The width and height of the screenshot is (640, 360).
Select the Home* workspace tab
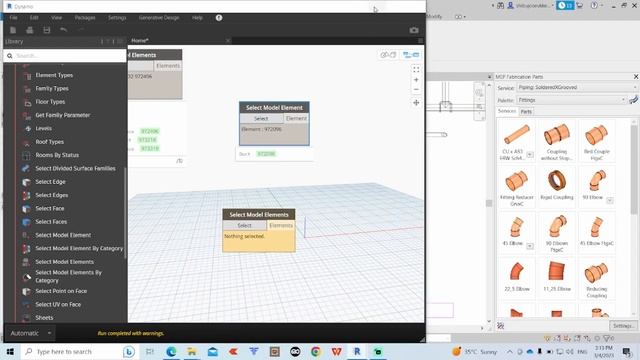coord(140,40)
